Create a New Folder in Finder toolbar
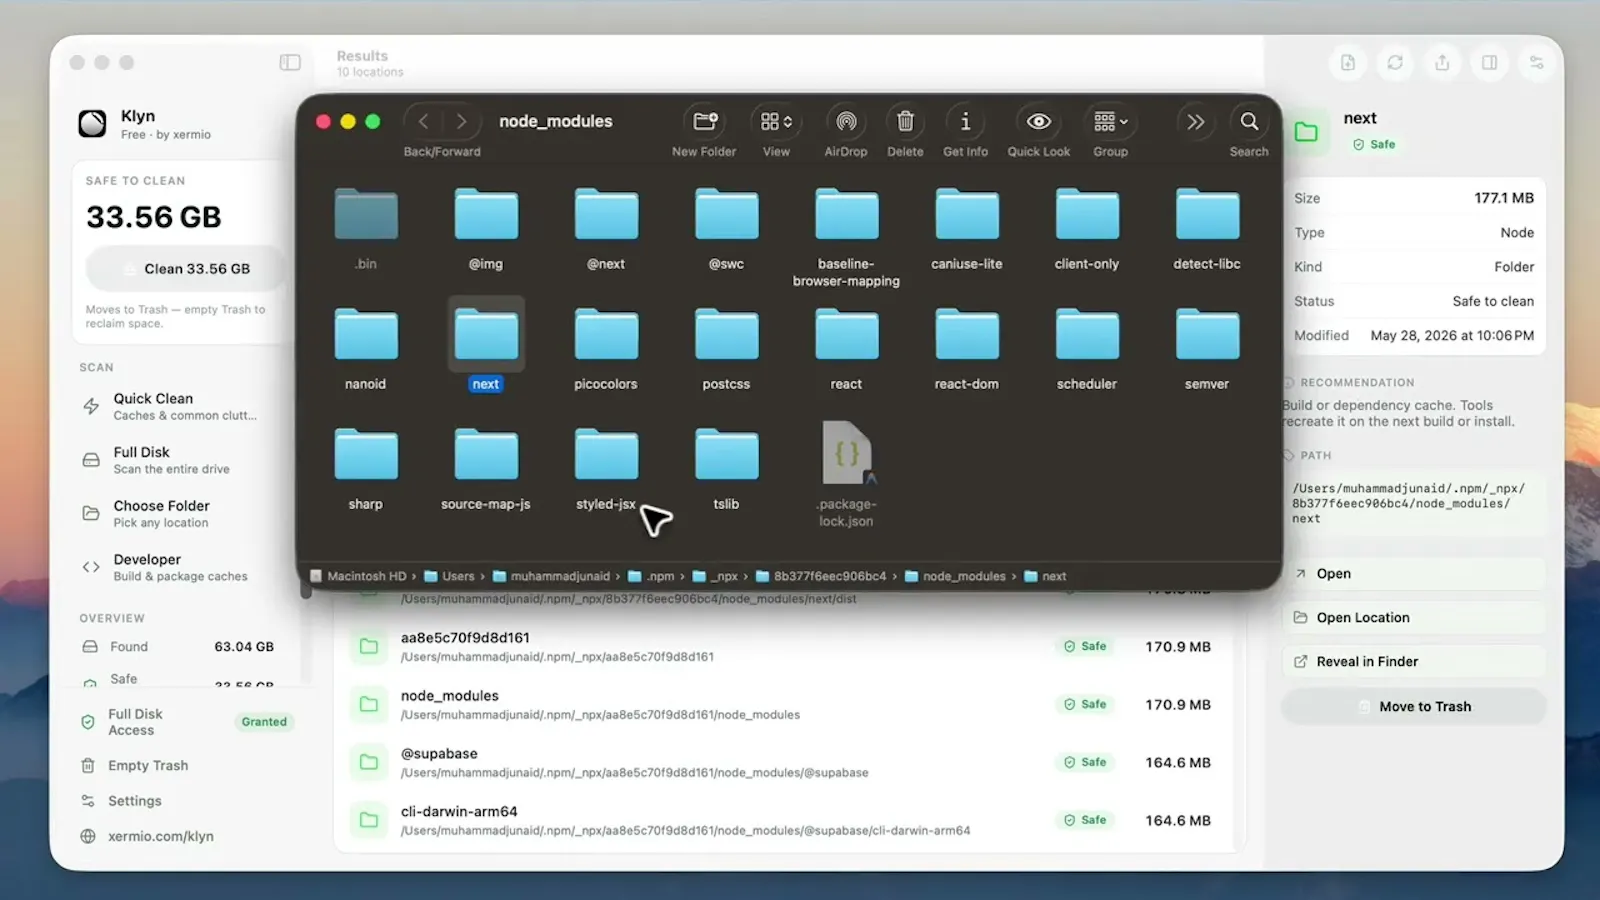This screenshot has width=1600, height=900. click(705, 121)
